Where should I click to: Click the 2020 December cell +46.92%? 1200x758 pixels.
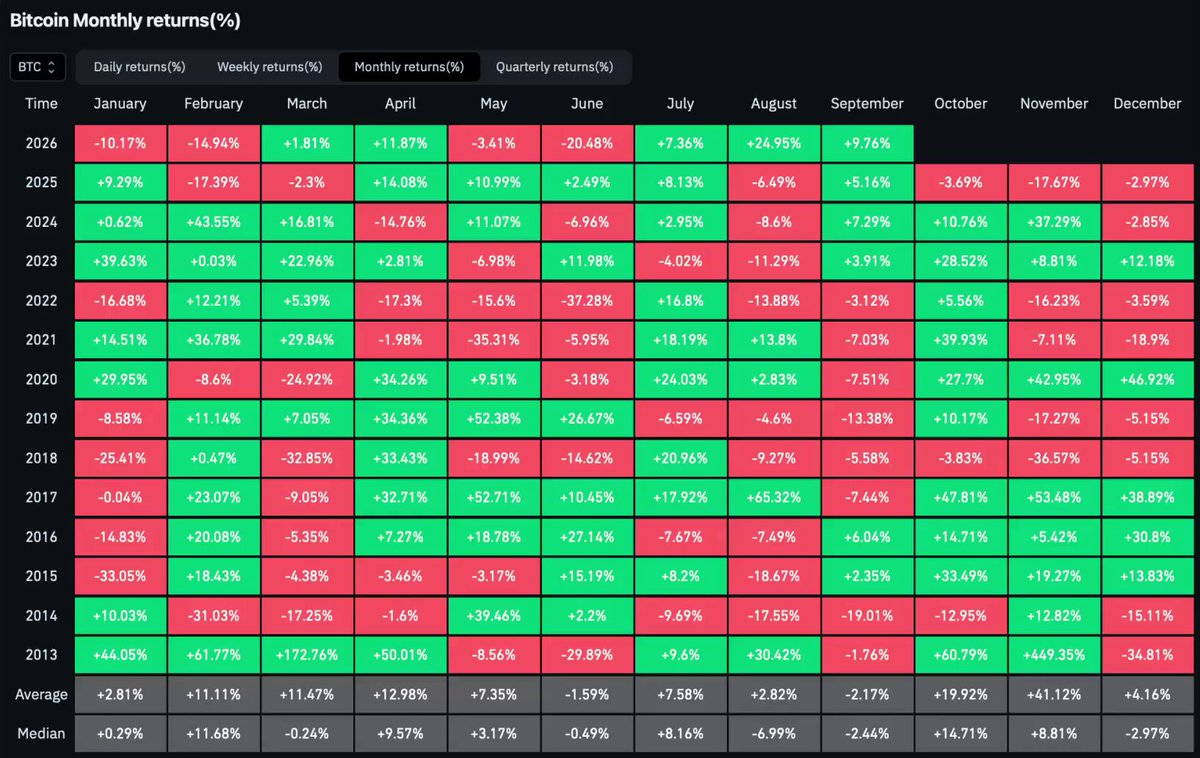[x=1147, y=379]
